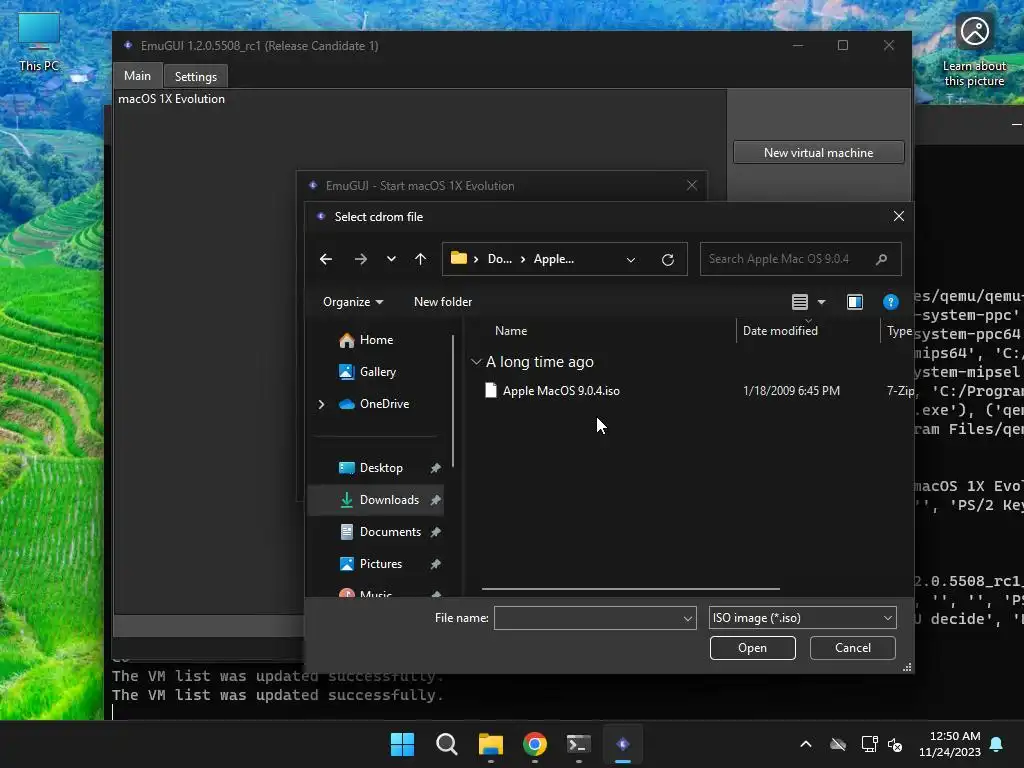Create a New folder
Viewport: 1024px width, 768px height.
click(443, 302)
